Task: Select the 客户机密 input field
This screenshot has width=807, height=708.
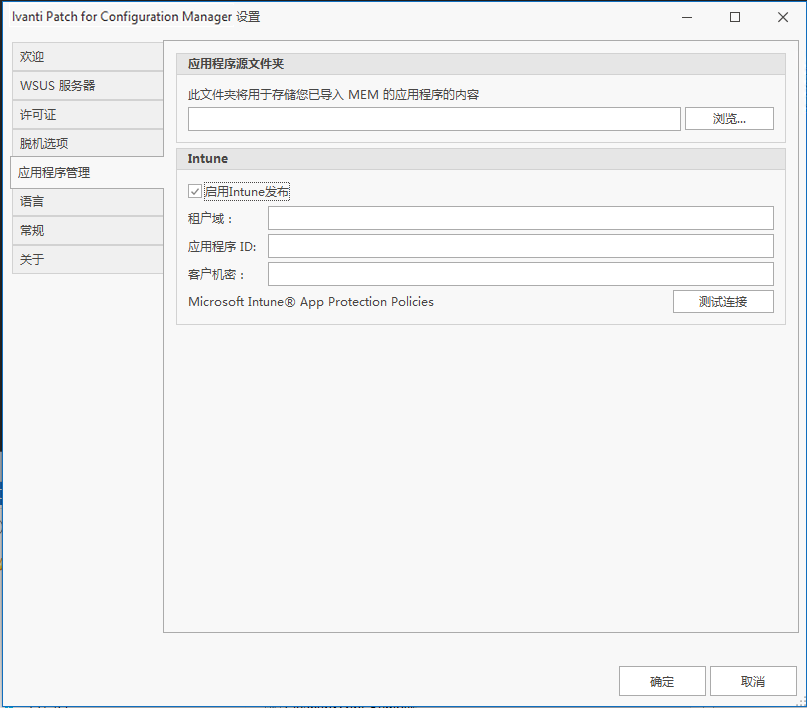Action: click(x=520, y=274)
